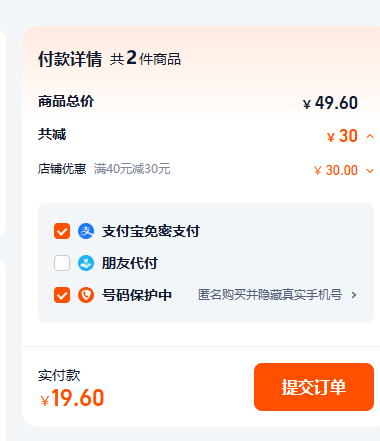Click 匿名购买并隐藏真实手机号 link text
Screen dimensions: 380x441
[x=270, y=295]
